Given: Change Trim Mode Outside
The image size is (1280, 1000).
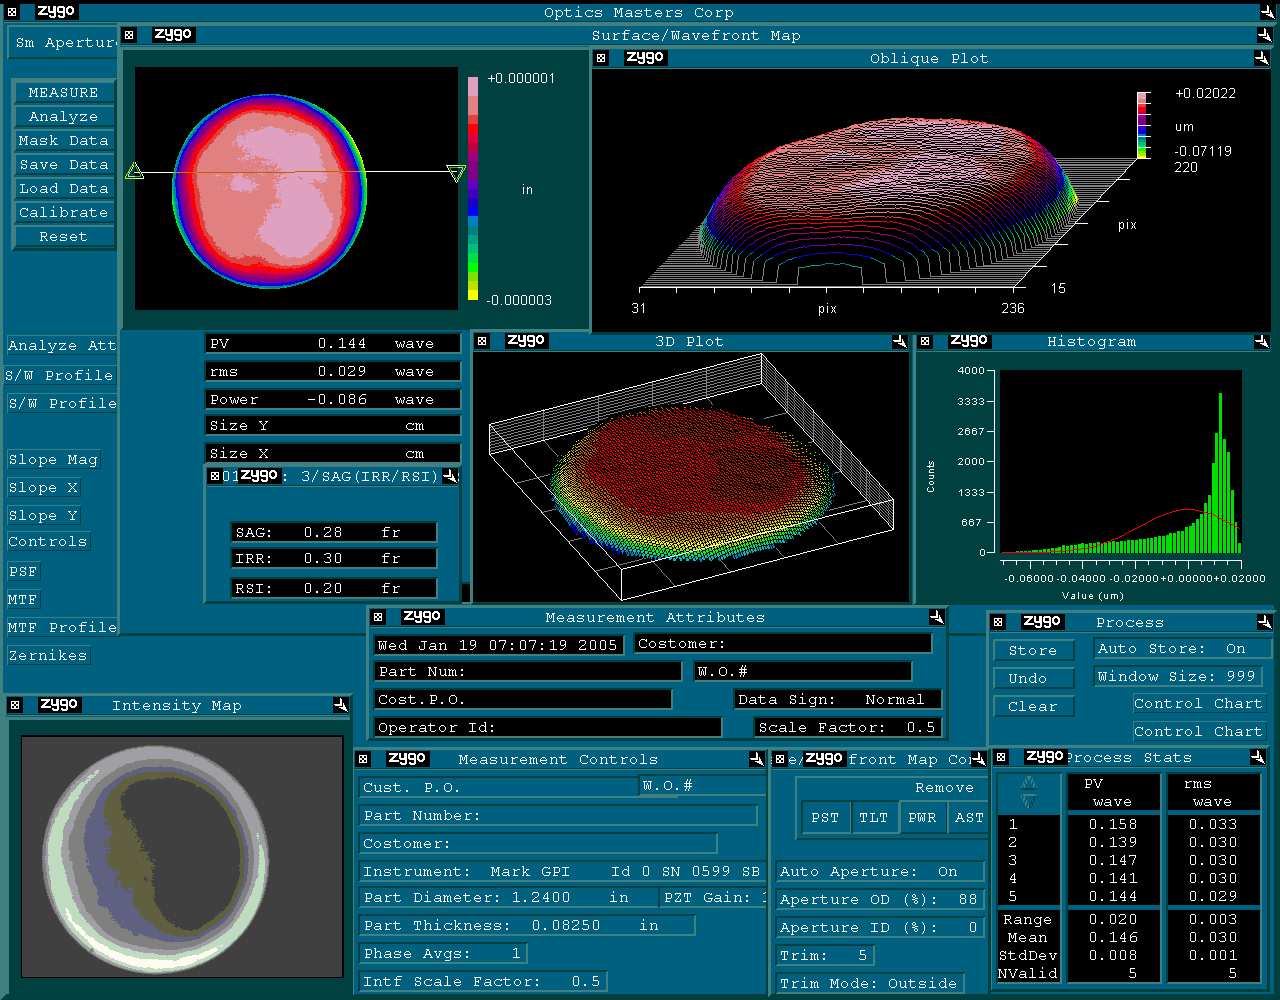Looking at the screenshot, I should tap(870, 984).
